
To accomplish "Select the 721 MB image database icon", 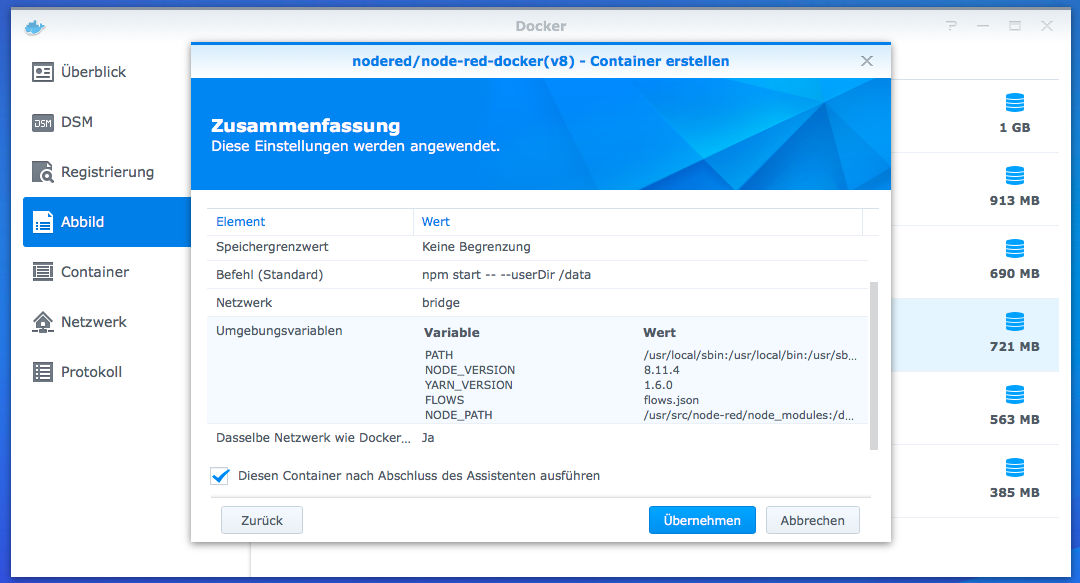I will [1015, 322].
